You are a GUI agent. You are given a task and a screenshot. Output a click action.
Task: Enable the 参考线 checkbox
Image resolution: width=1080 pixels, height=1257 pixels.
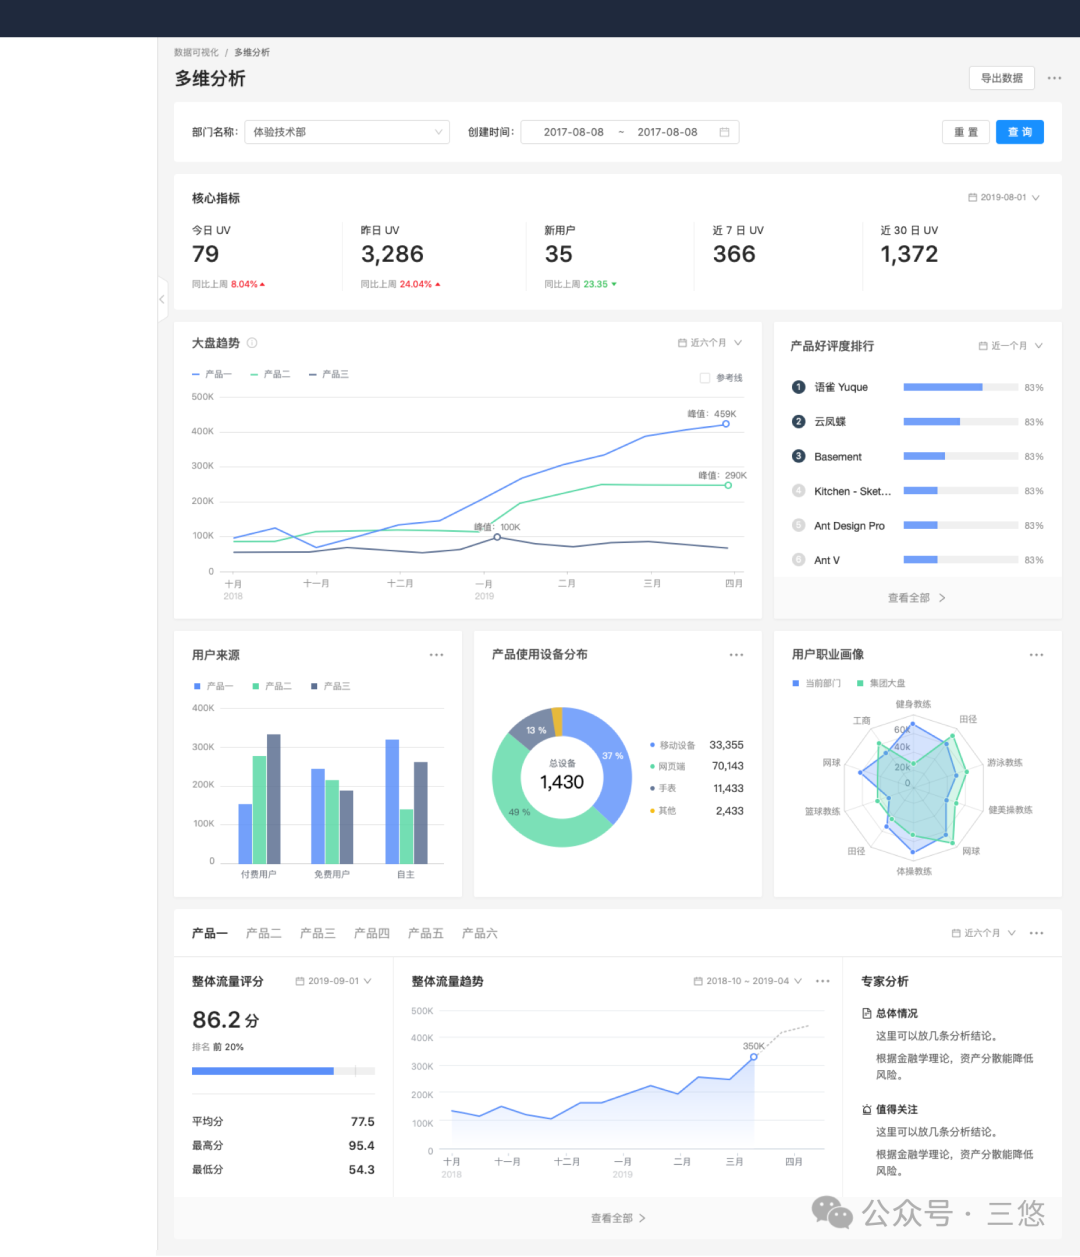[x=705, y=378]
